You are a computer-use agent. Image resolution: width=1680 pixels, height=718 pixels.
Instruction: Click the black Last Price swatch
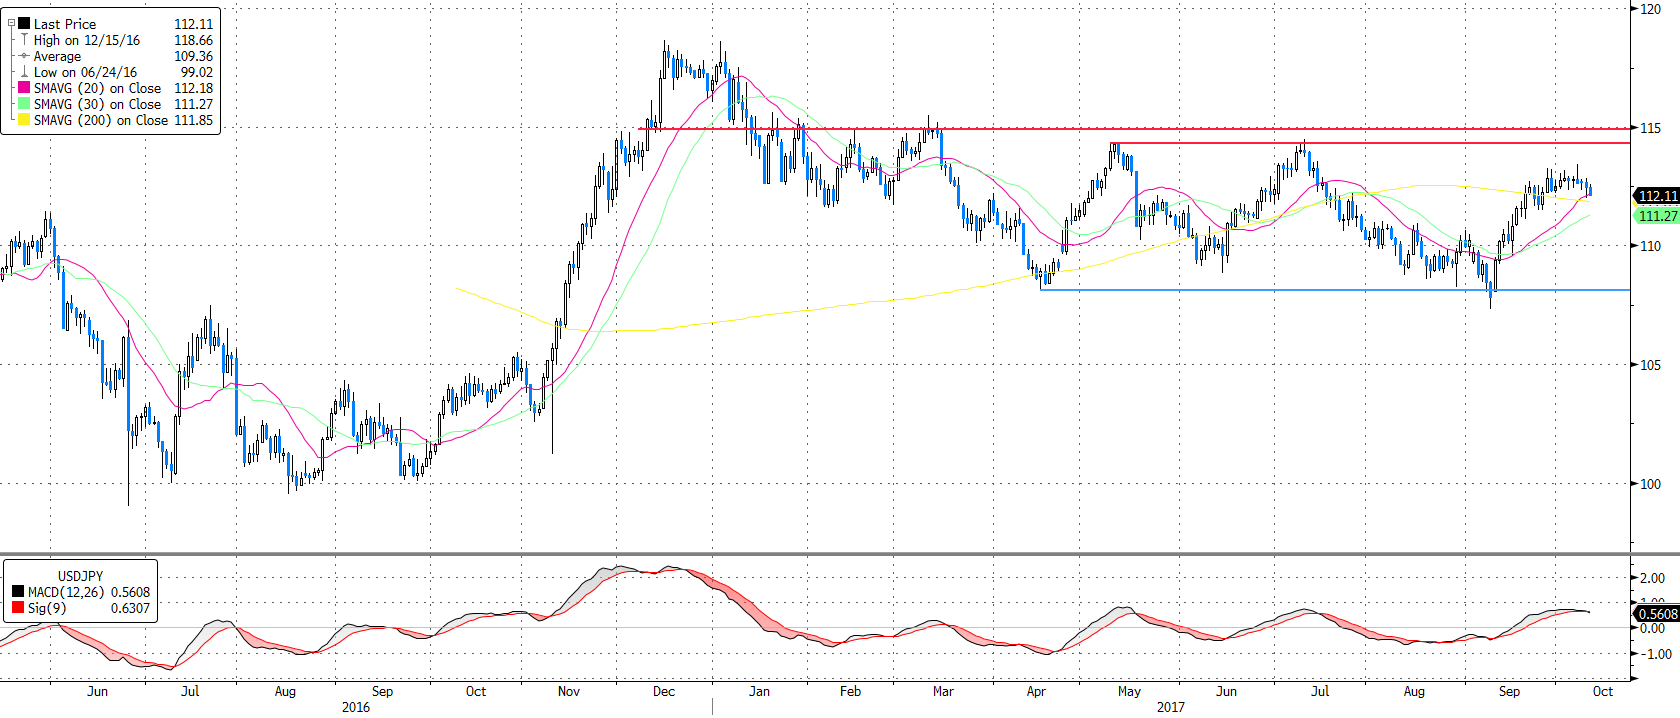pyautogui.click(x=24, y=23)
